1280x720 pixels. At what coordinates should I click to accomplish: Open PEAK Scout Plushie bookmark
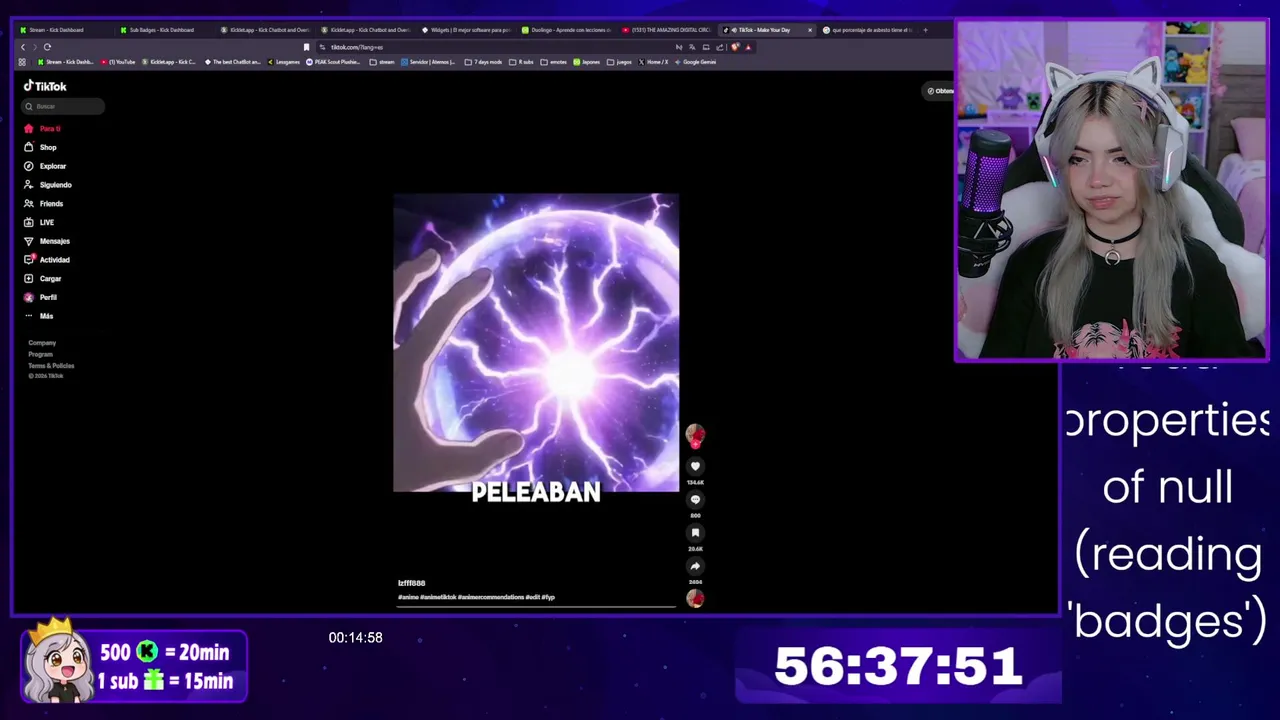pyautogui.click(x=333, y=62)
